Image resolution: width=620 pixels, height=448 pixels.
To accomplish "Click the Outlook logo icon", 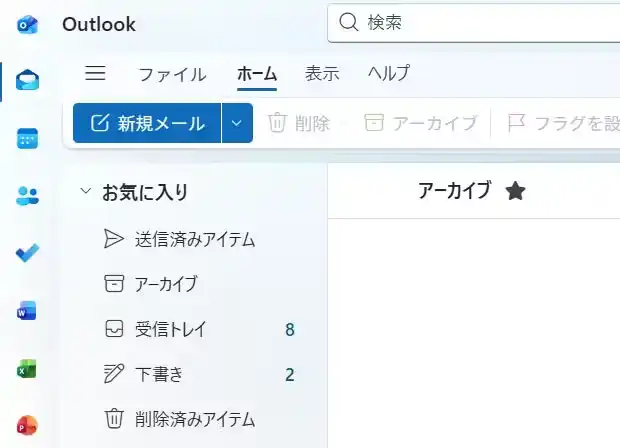I will point(27,25).
